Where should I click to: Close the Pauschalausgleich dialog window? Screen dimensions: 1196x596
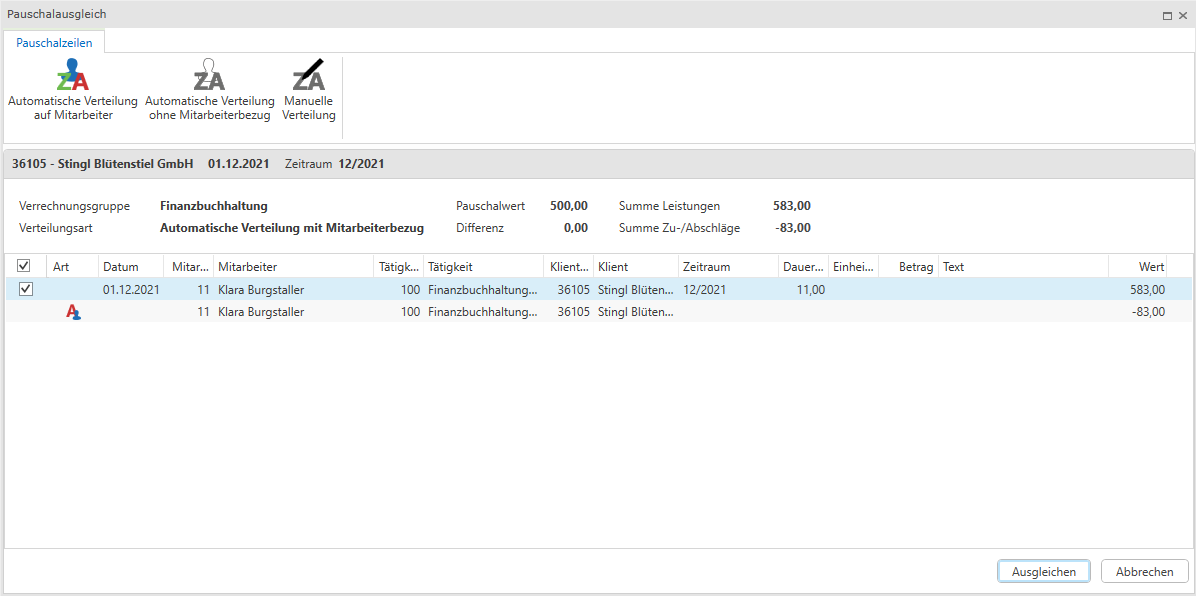coord(1182,15)
